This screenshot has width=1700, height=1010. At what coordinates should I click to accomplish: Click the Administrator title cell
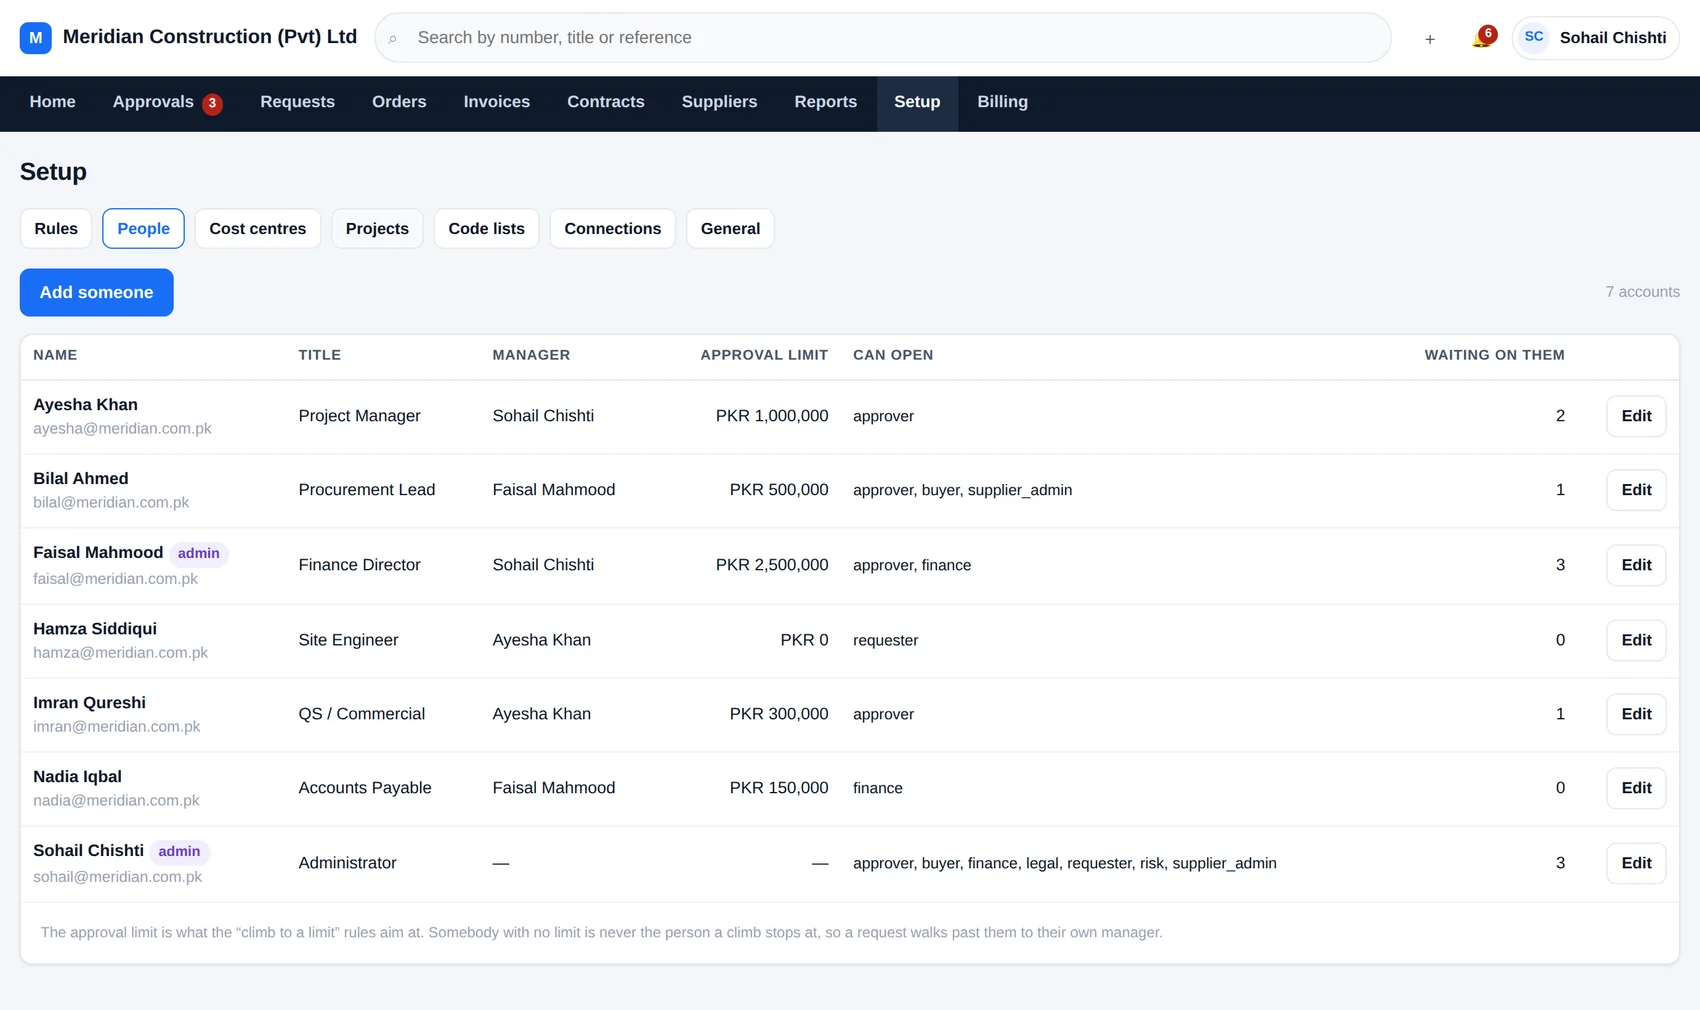[x=348, y=863]
